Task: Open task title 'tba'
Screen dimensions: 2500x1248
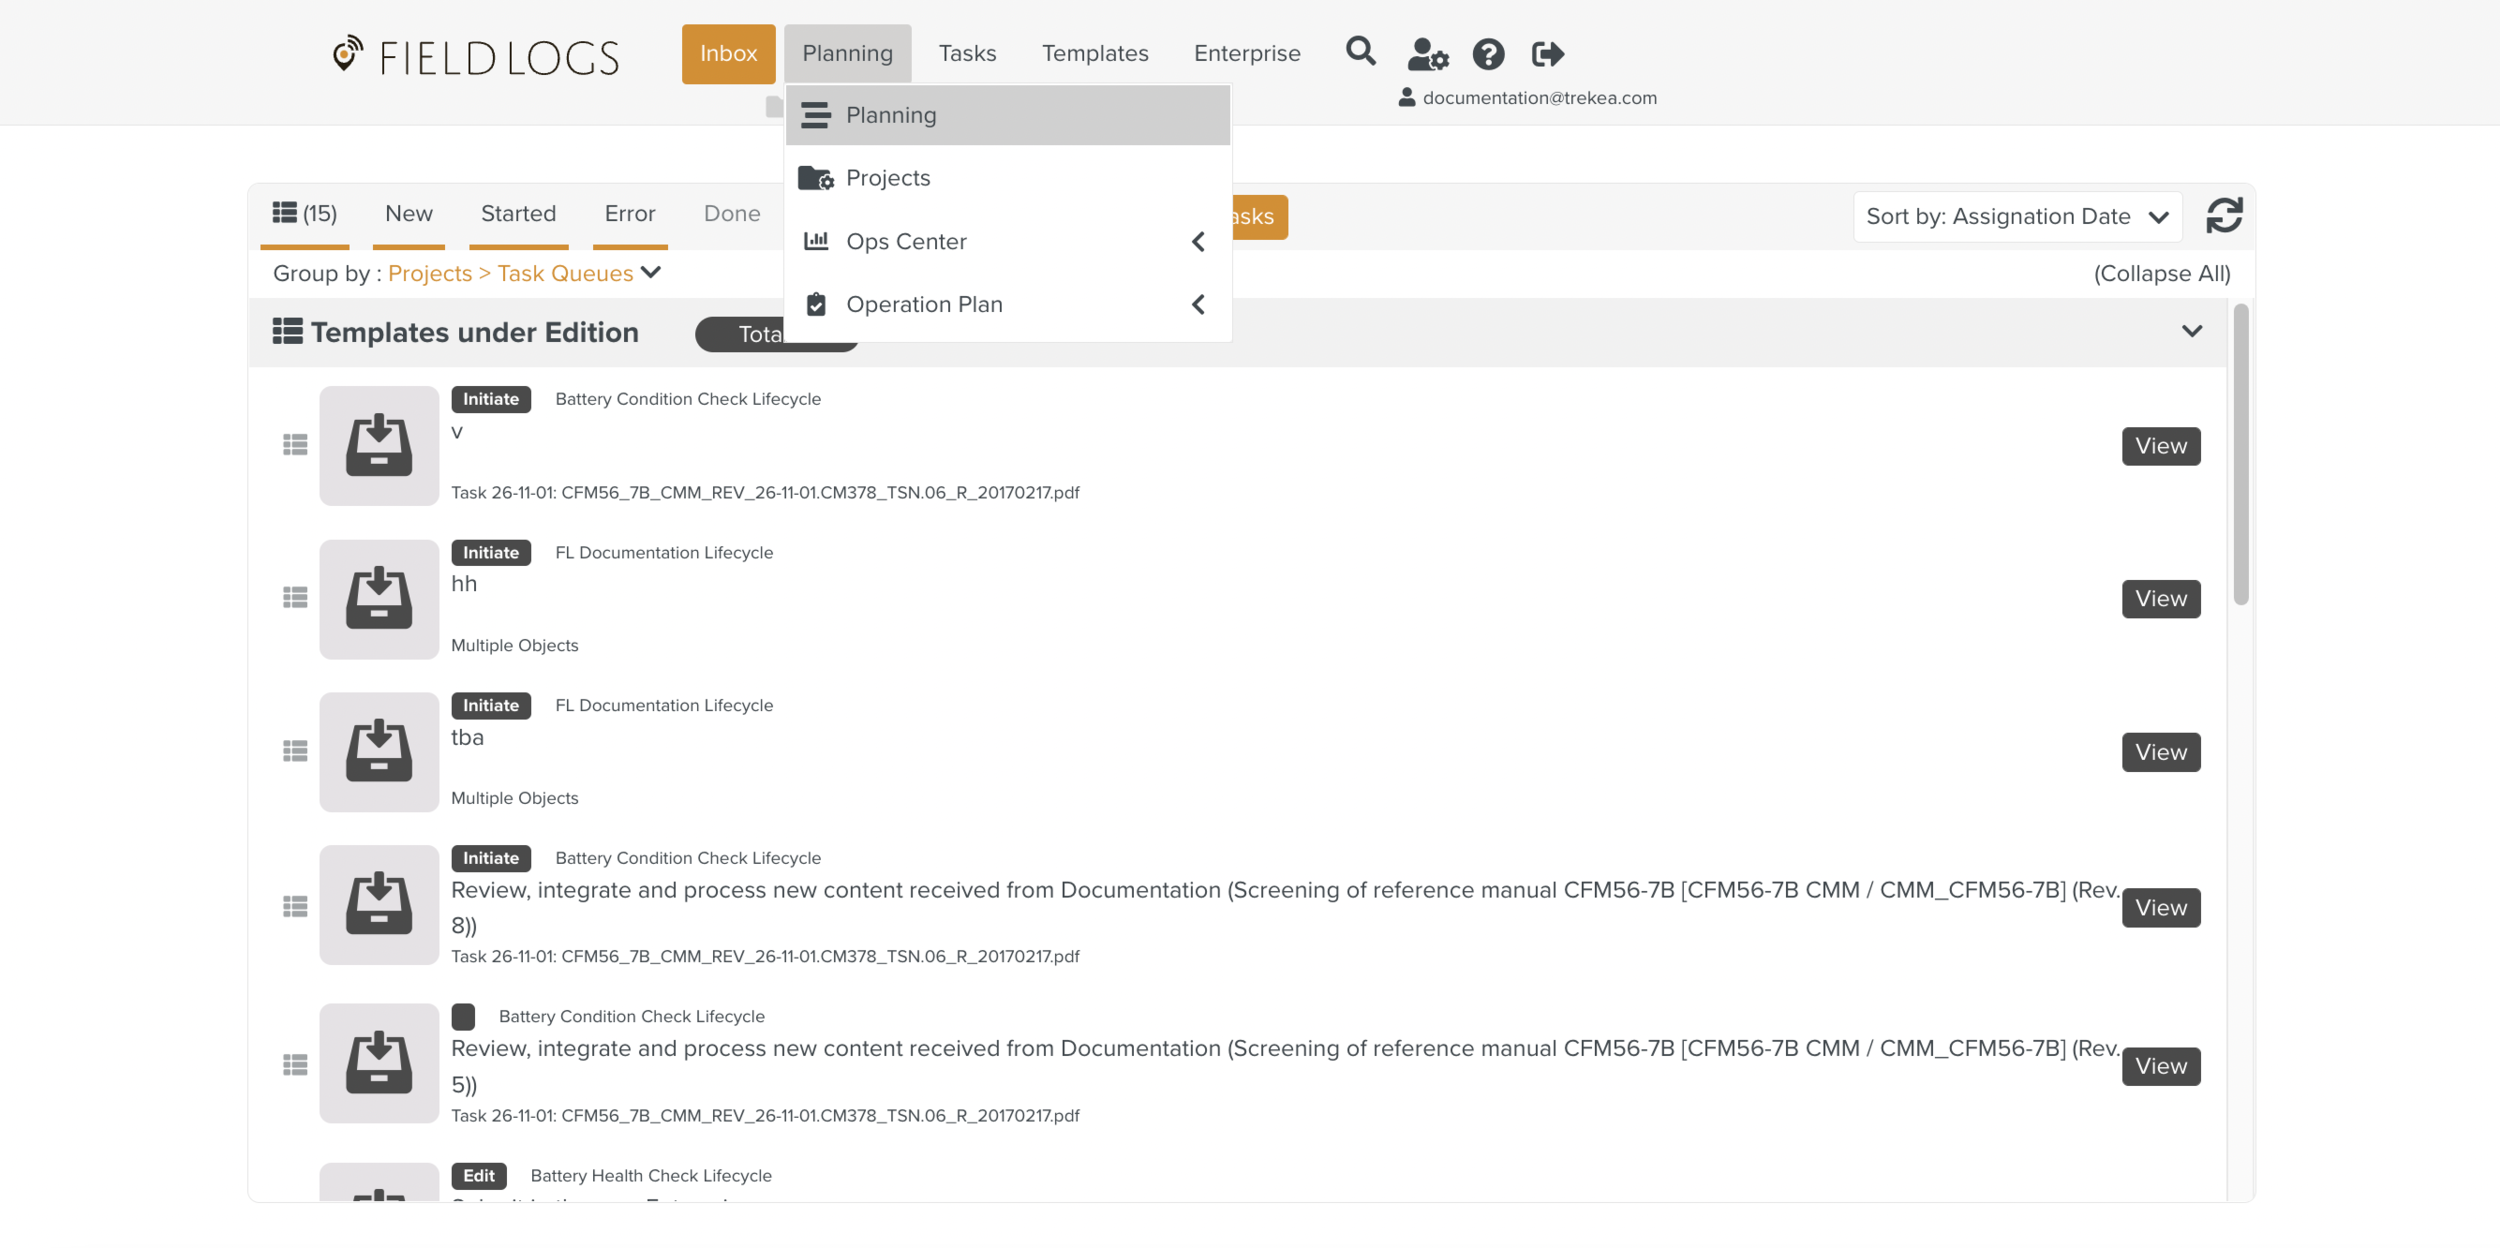Action: [x=467, y=738]
